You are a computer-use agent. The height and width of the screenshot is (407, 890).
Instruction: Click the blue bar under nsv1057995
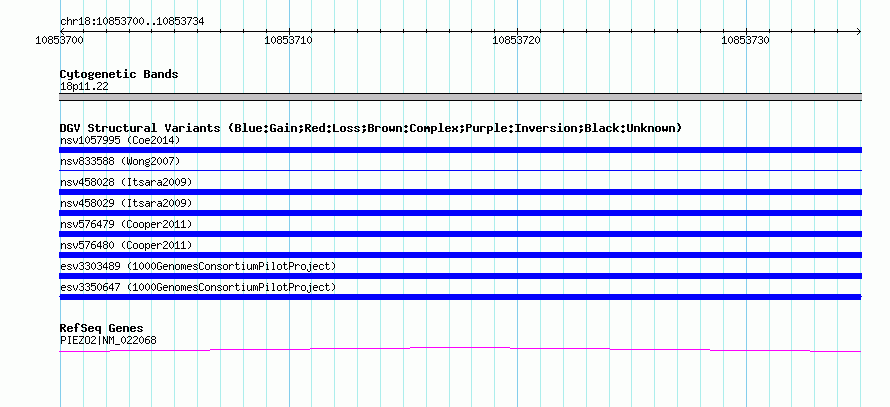460,150
